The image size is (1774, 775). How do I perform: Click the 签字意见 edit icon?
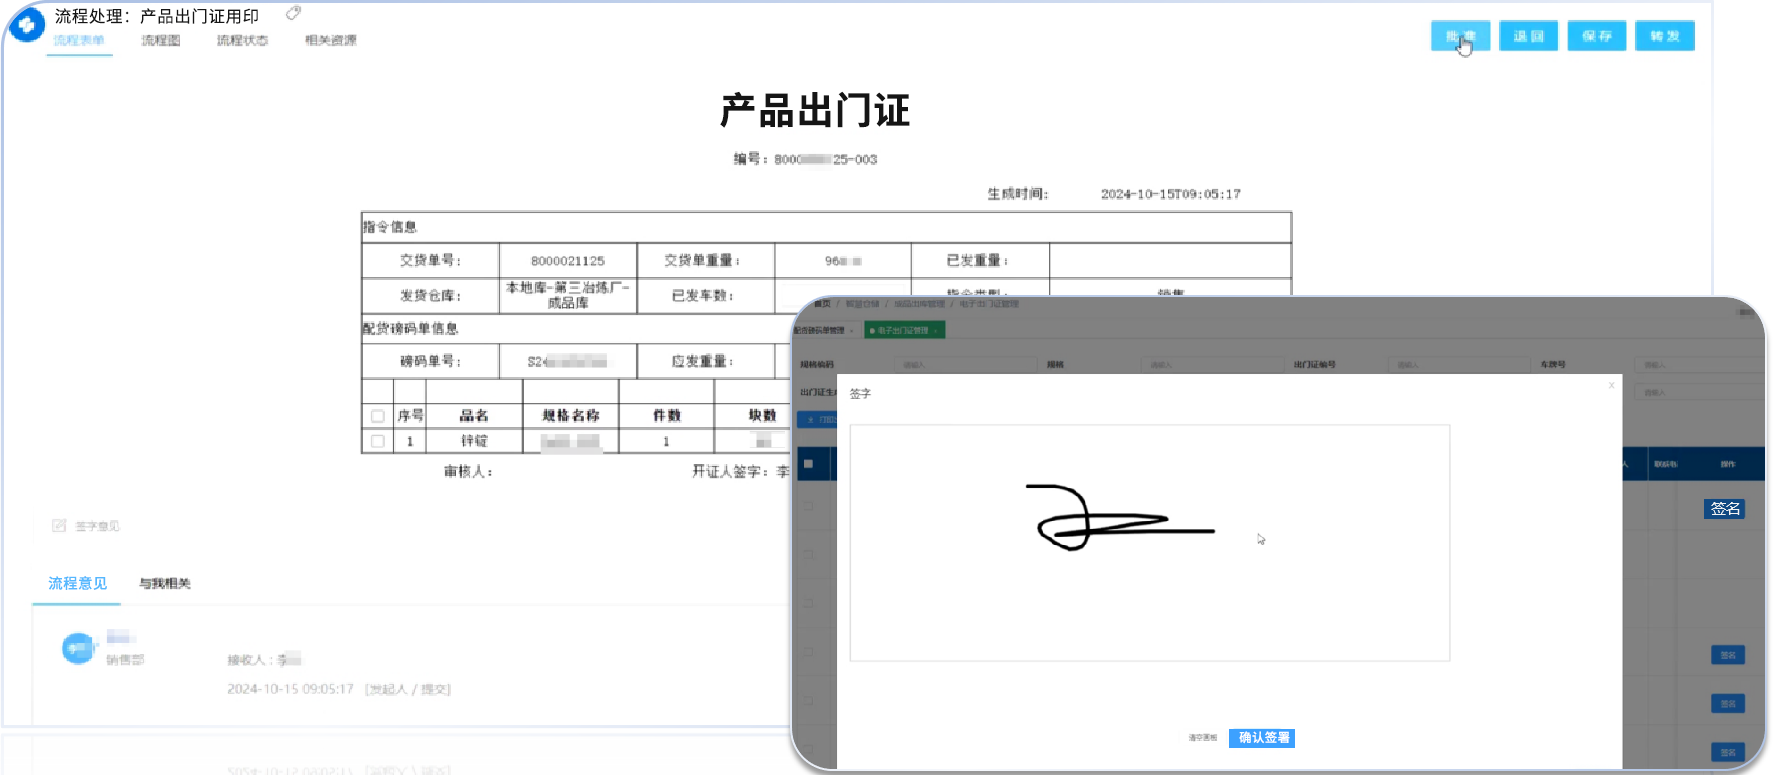pos(59,525)
